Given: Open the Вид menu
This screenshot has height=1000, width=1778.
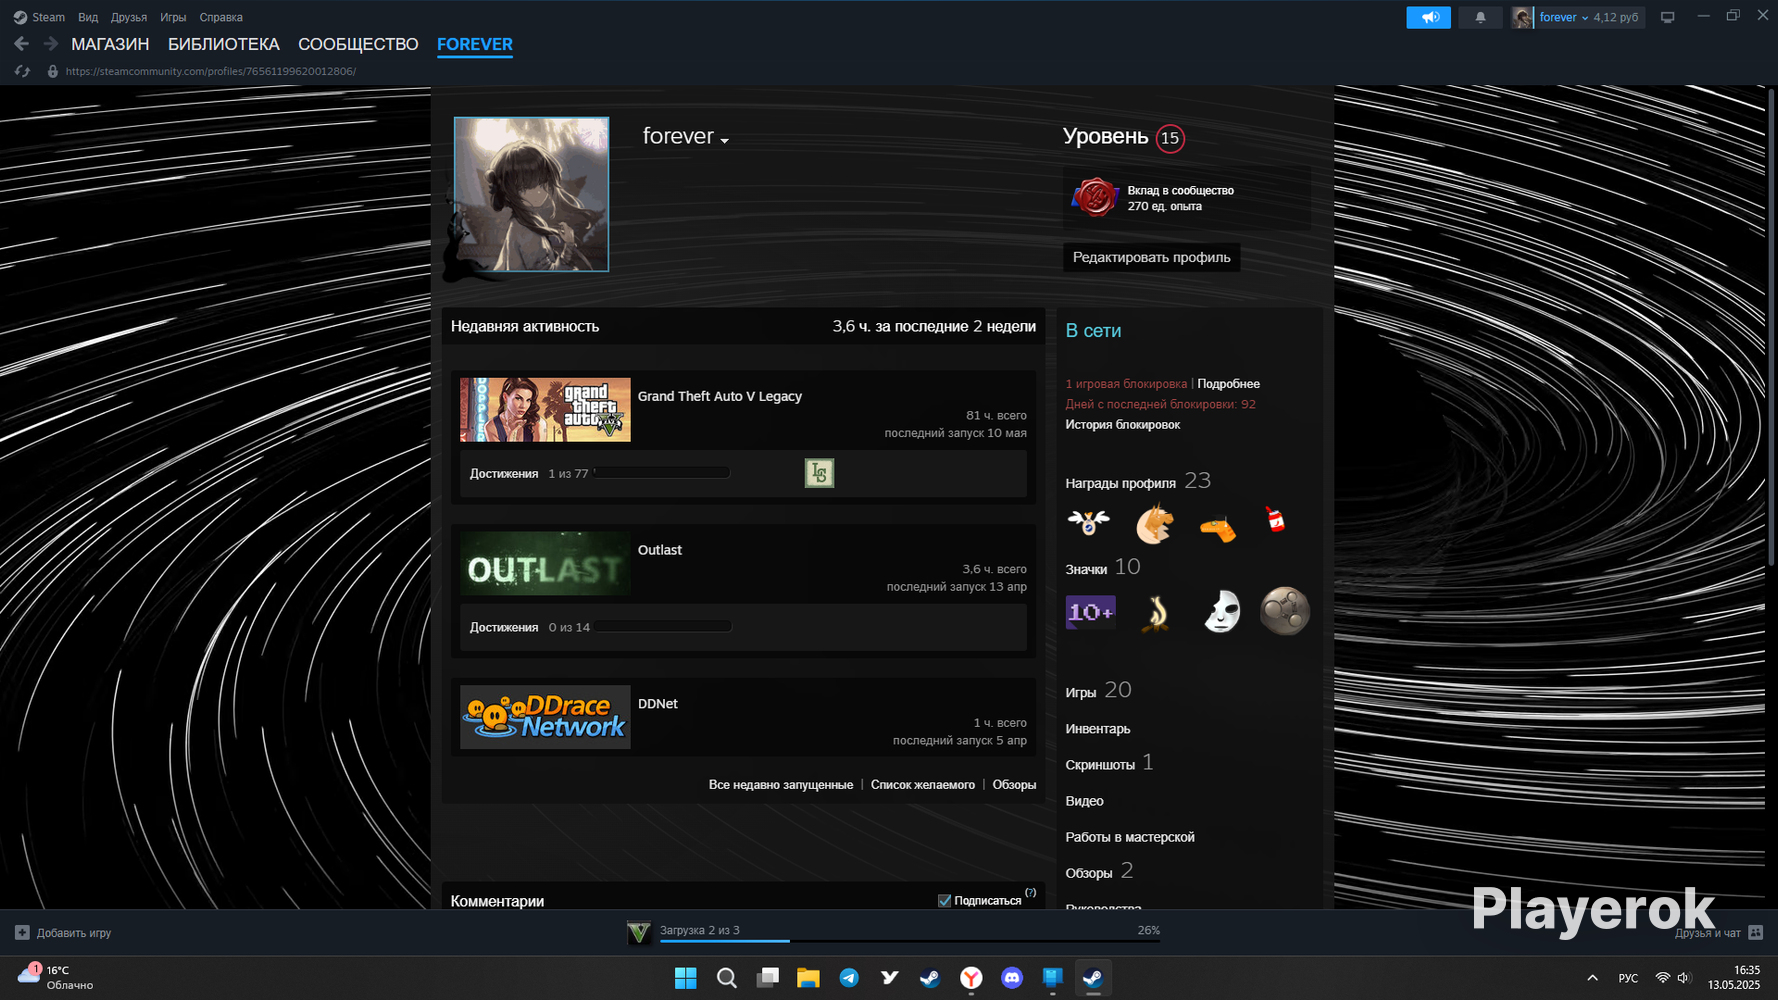Looking at the screenshot, I should (x=88, y=17).
